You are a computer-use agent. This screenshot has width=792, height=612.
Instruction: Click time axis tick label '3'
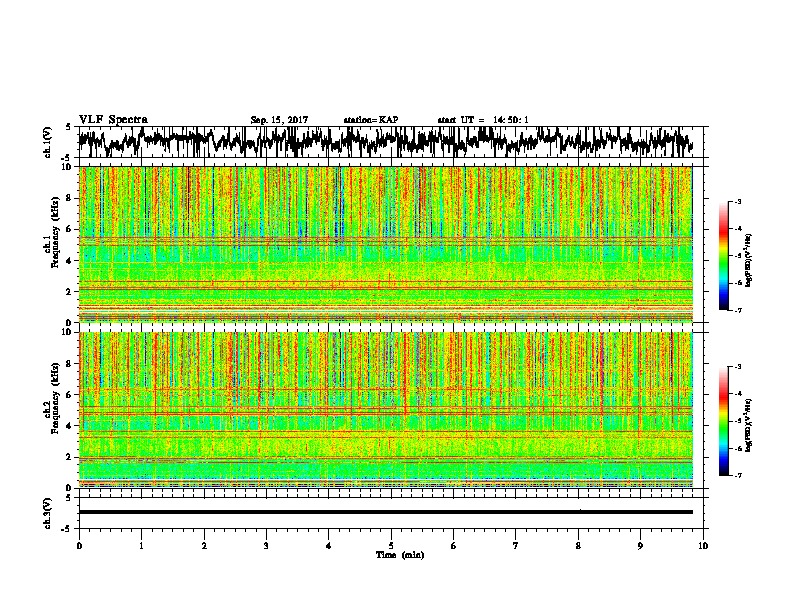(266, 546)
